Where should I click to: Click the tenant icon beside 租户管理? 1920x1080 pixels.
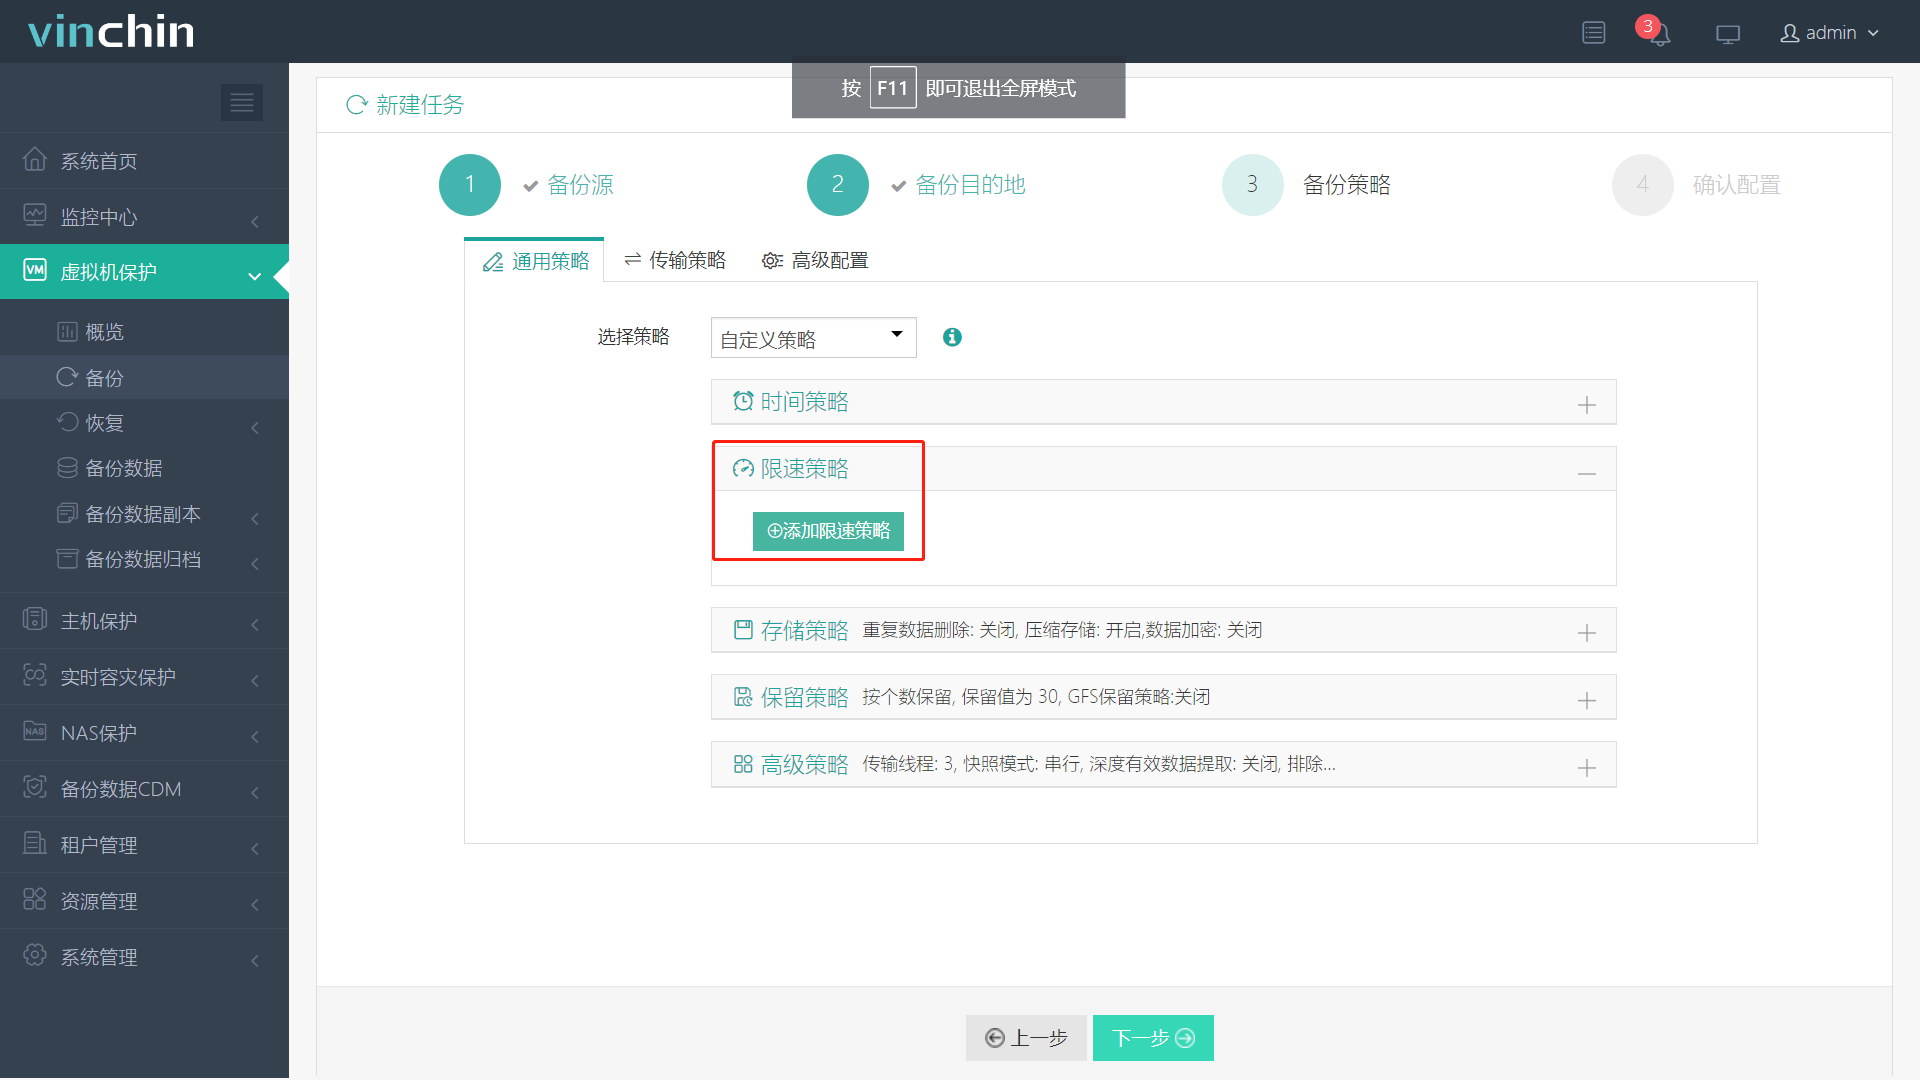(35, 843)
